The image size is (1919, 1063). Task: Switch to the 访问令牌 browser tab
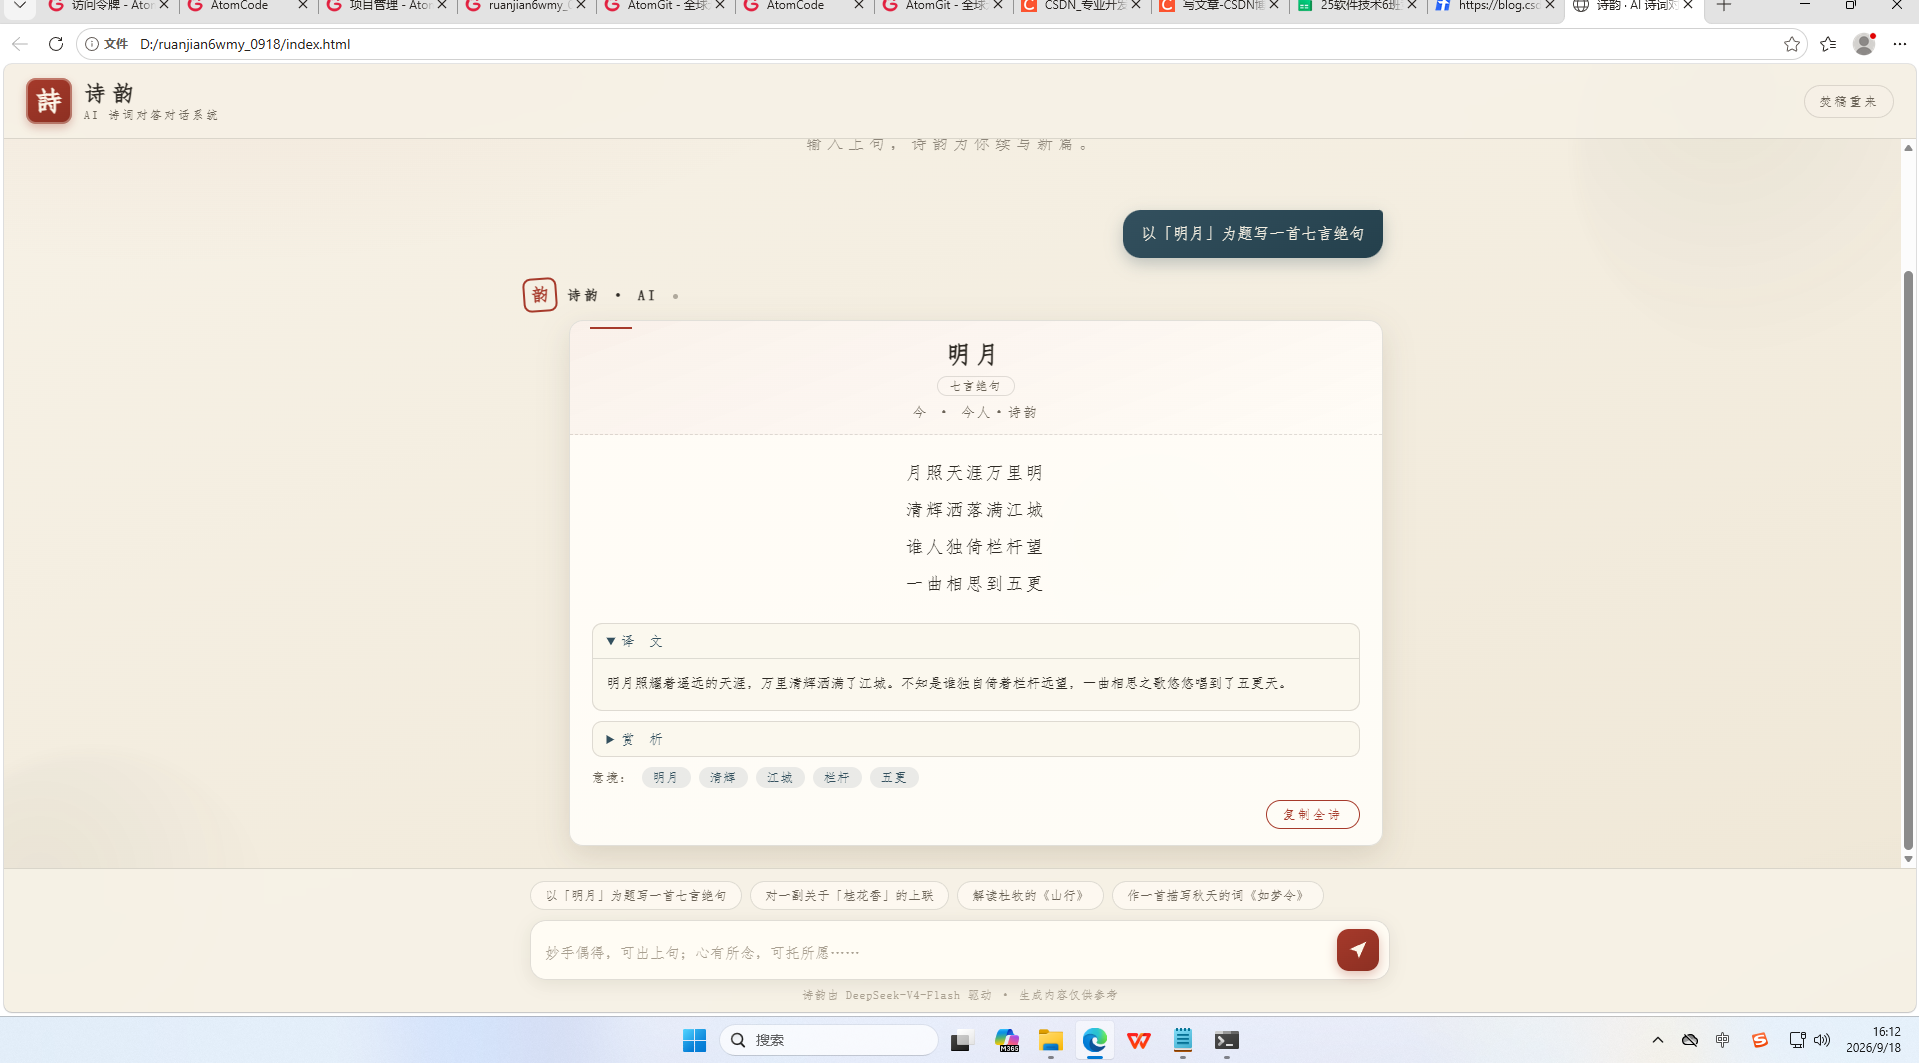110,6
